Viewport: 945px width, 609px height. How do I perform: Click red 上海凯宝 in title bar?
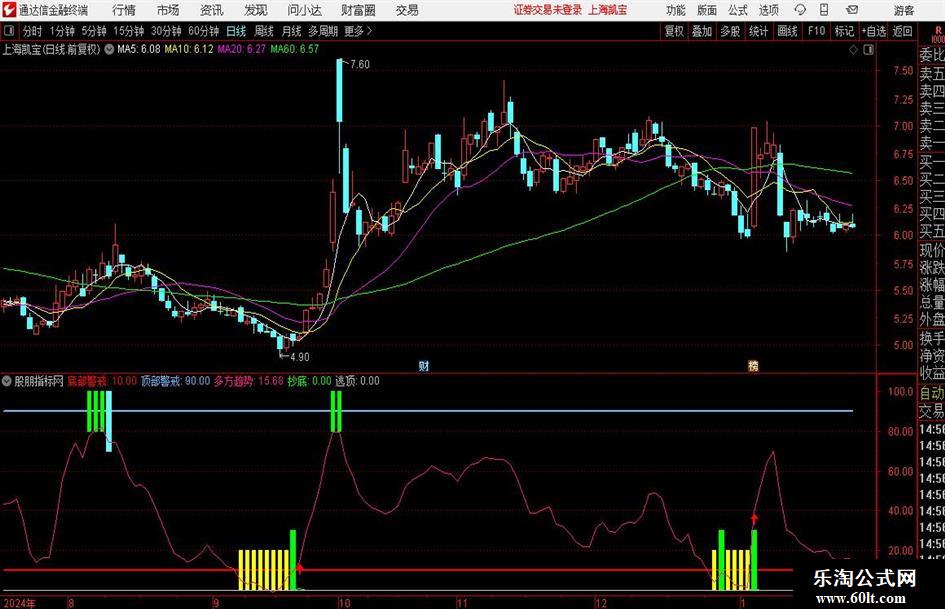608,10
